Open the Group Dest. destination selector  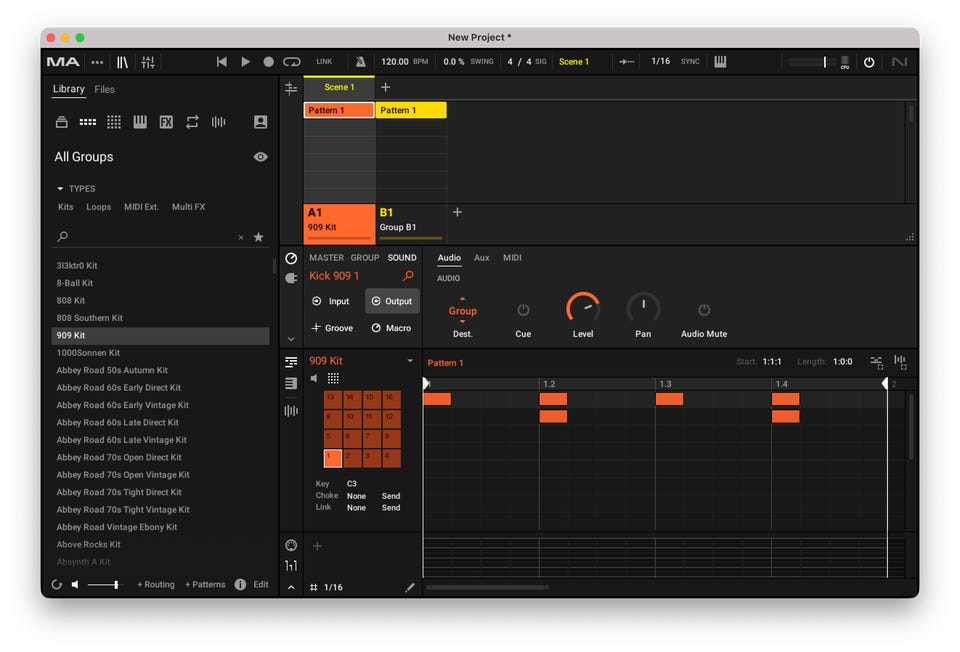point(462,311)
